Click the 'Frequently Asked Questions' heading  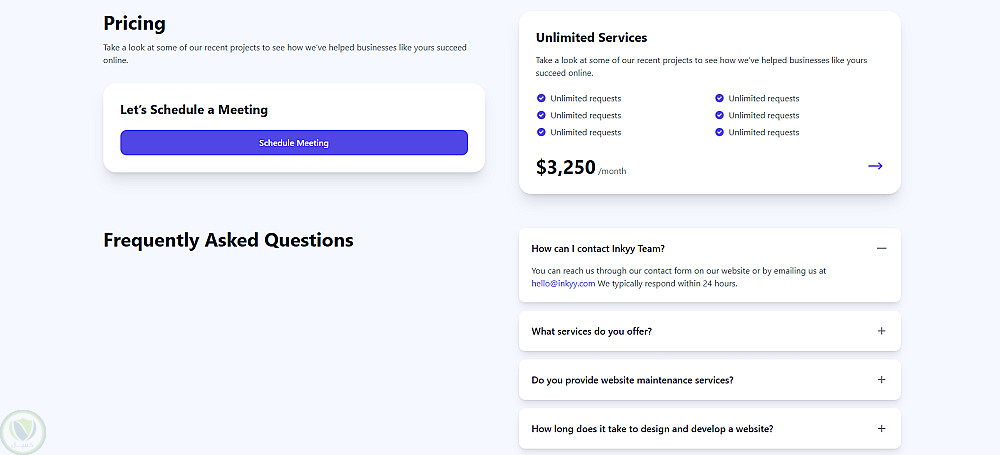[228, 240]
